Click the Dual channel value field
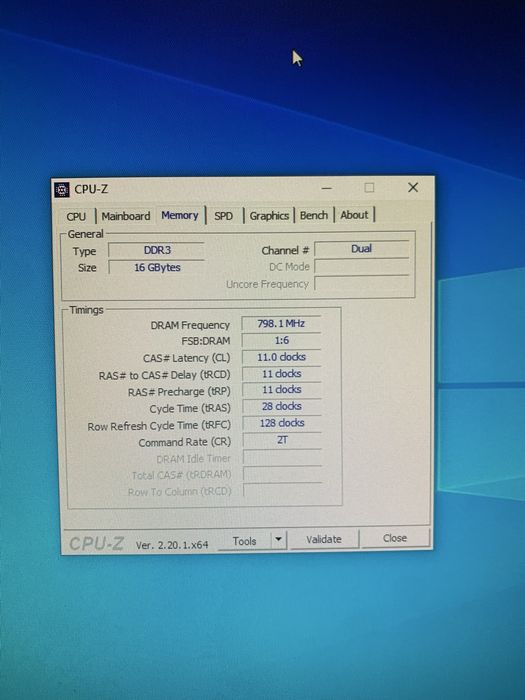 click(x=362, y=249)
